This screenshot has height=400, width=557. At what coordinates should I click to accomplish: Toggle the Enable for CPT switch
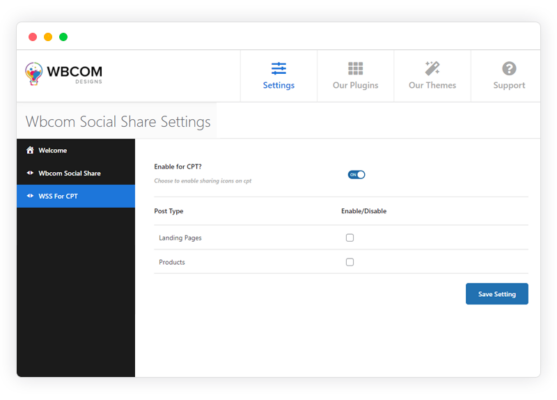point(356,174)
